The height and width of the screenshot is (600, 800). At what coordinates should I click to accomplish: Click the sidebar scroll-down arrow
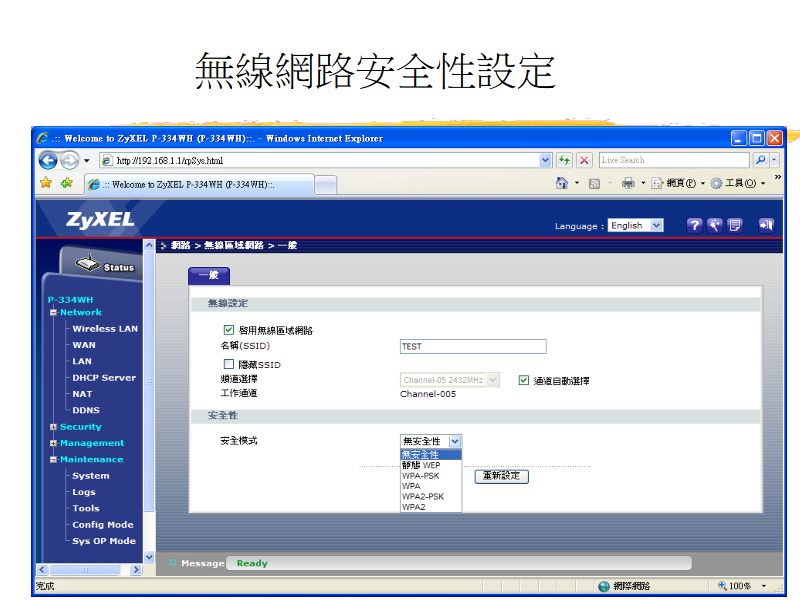[149, 557]
